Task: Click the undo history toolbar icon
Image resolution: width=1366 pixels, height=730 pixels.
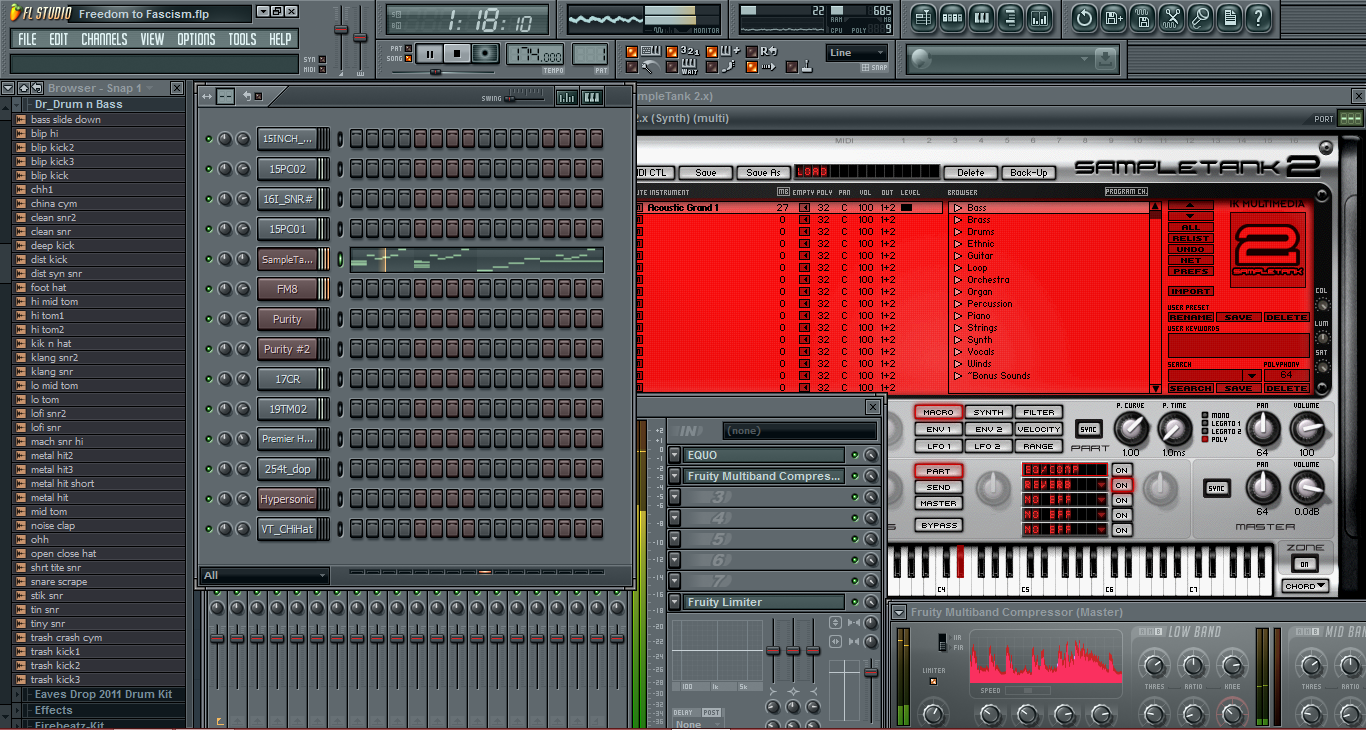Action: pyautogui.click(x=1084, y=18)
